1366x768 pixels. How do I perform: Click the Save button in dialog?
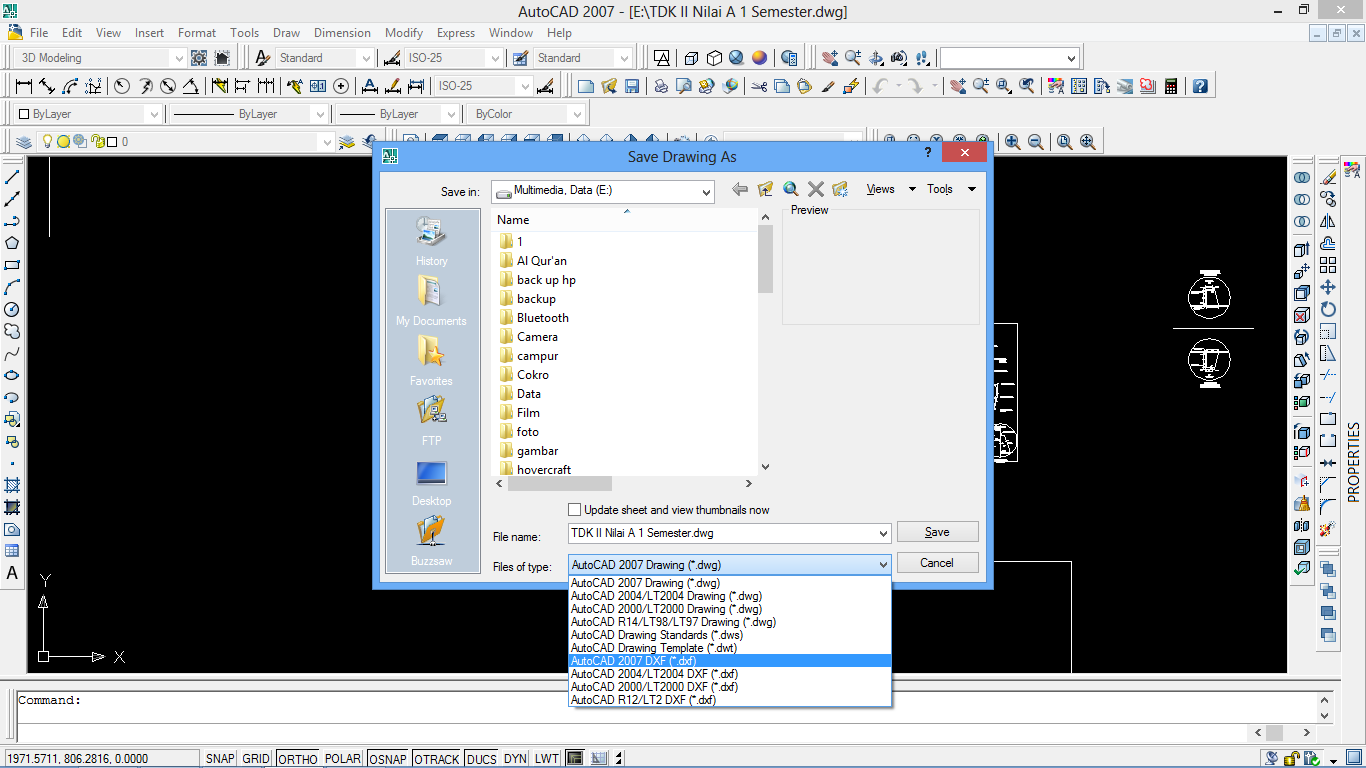(937, 532)
